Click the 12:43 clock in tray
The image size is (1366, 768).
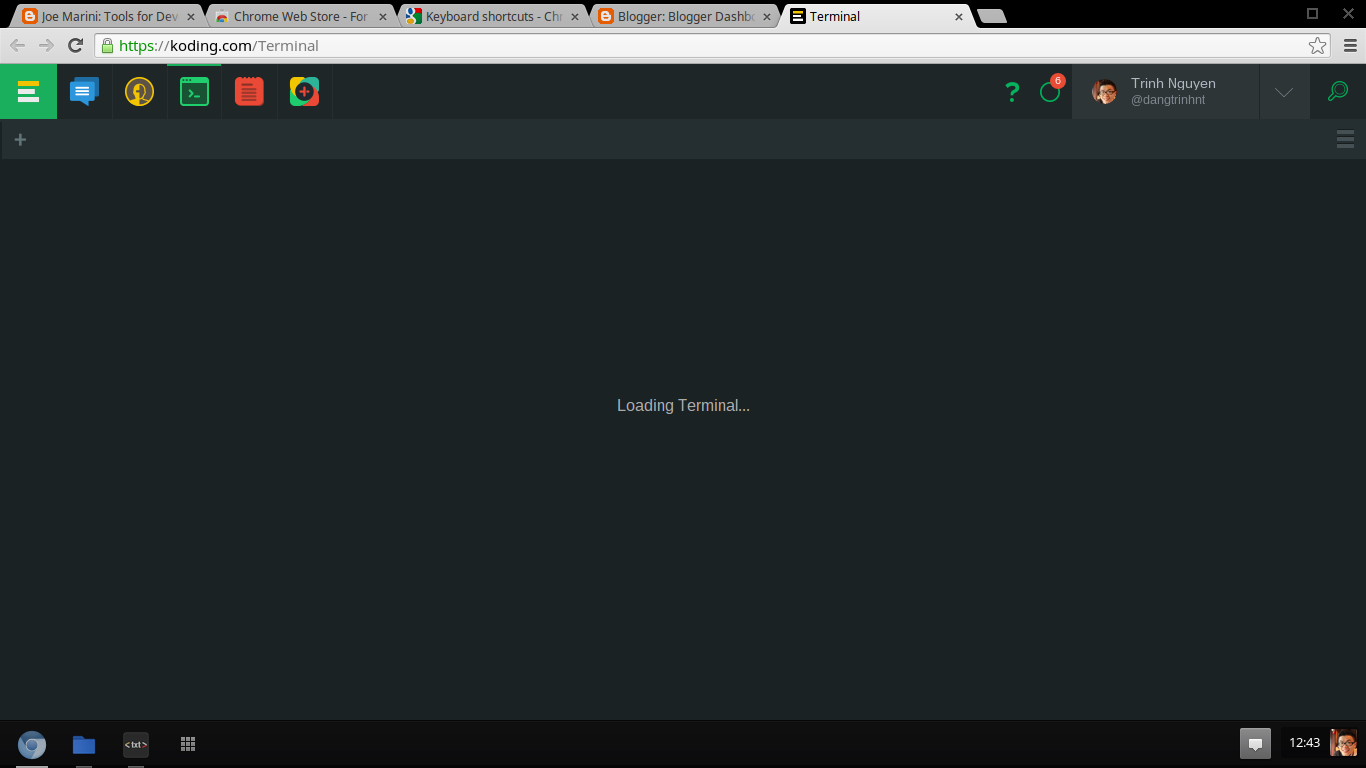[x=1304, y=743]
